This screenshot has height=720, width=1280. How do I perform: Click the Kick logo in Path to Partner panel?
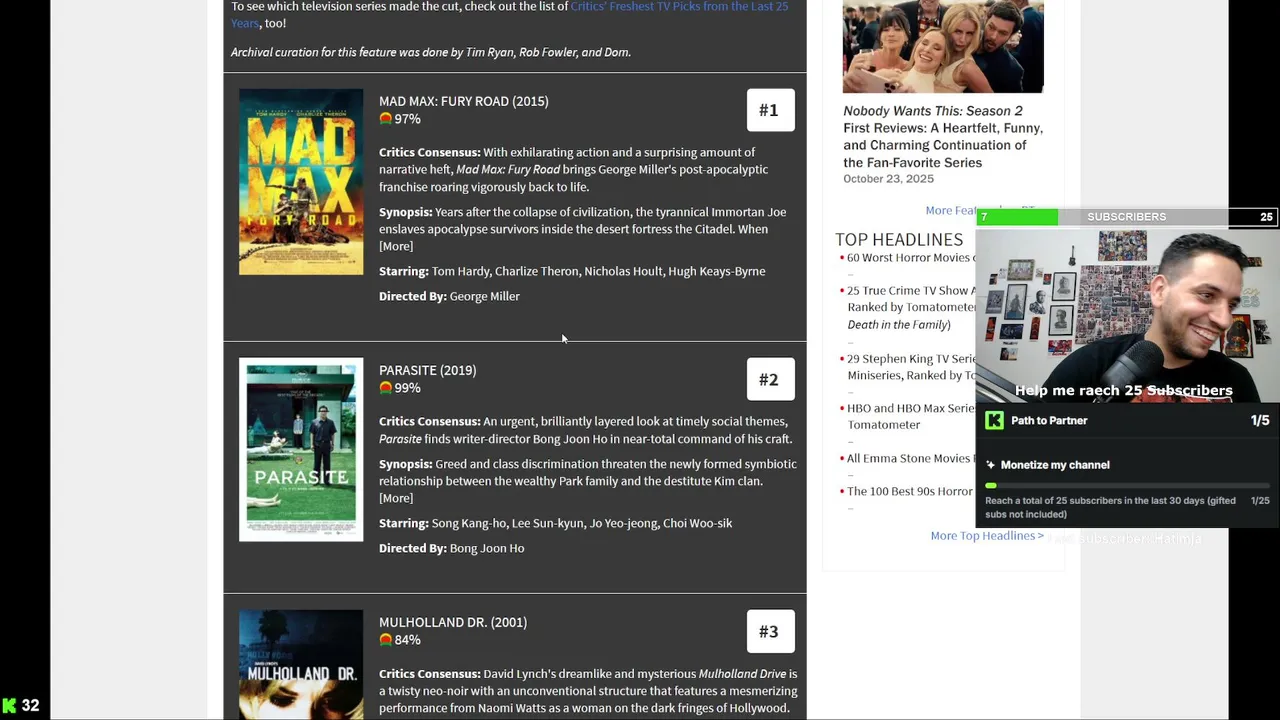pyautogui.click(x=994, y=420)
